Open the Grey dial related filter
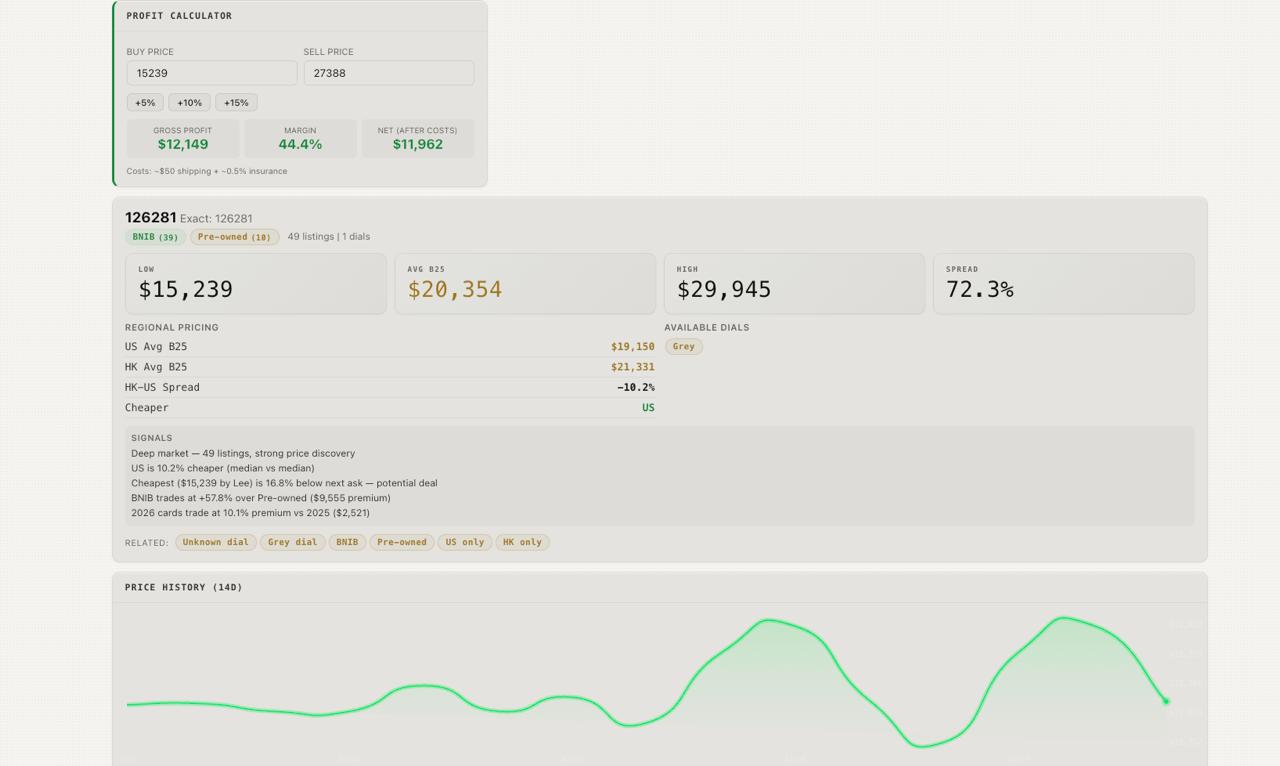 click(x=292, y=542)
